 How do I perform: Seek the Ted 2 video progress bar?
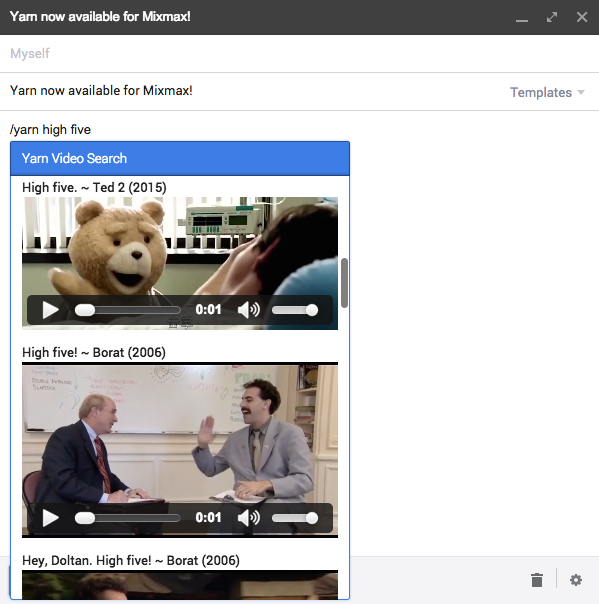click(128, 310)
